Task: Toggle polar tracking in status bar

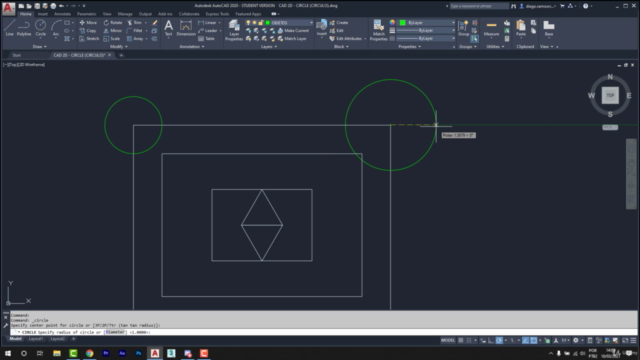Action: [499, 340]
